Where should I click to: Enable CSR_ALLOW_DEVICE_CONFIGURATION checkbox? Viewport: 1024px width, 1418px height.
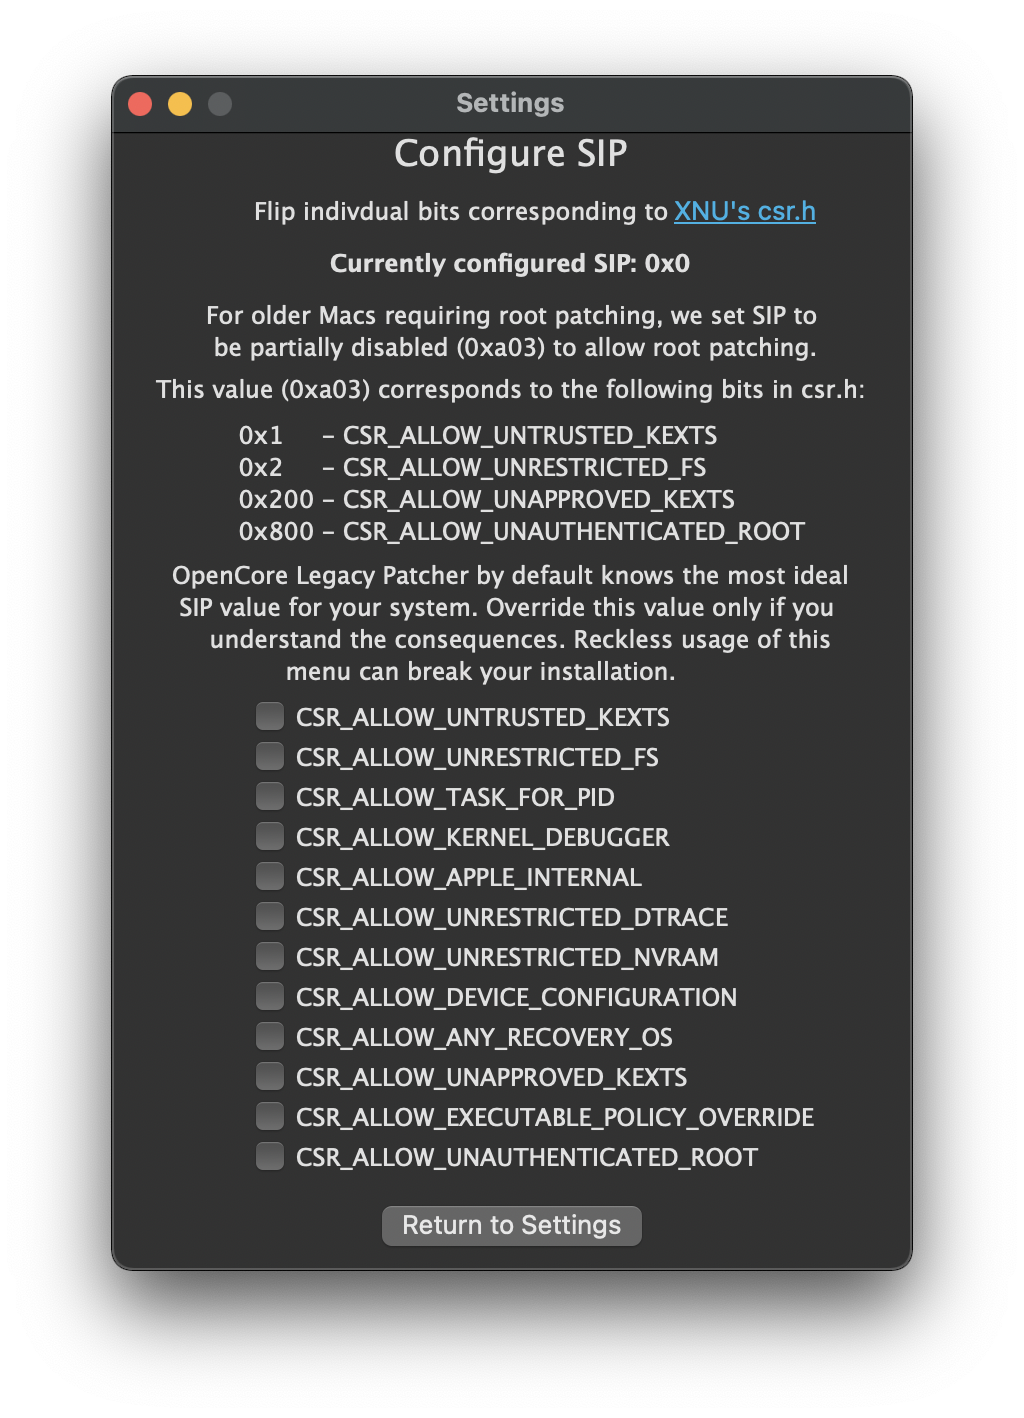tap(270, 997)
